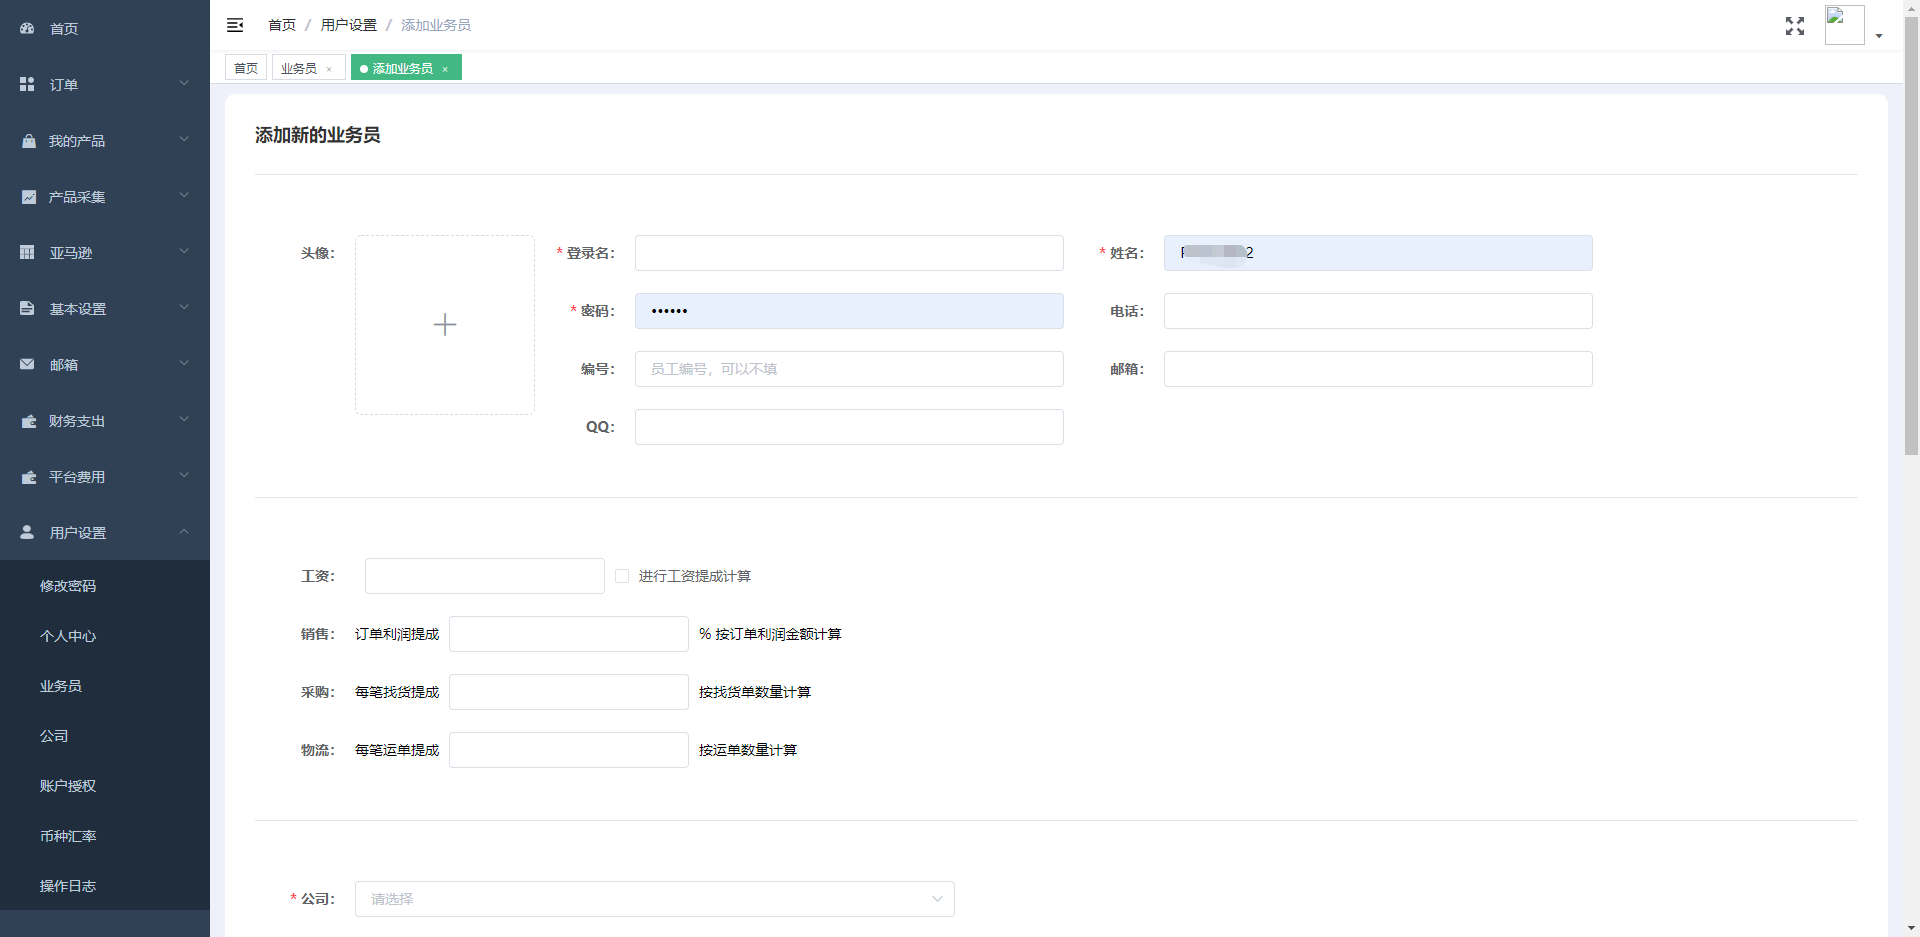The width and height of the screenshot is (1920, 937).
Task: Close the 添加业务员 tab
Action: pyautogui.click(x=445, y=69)
